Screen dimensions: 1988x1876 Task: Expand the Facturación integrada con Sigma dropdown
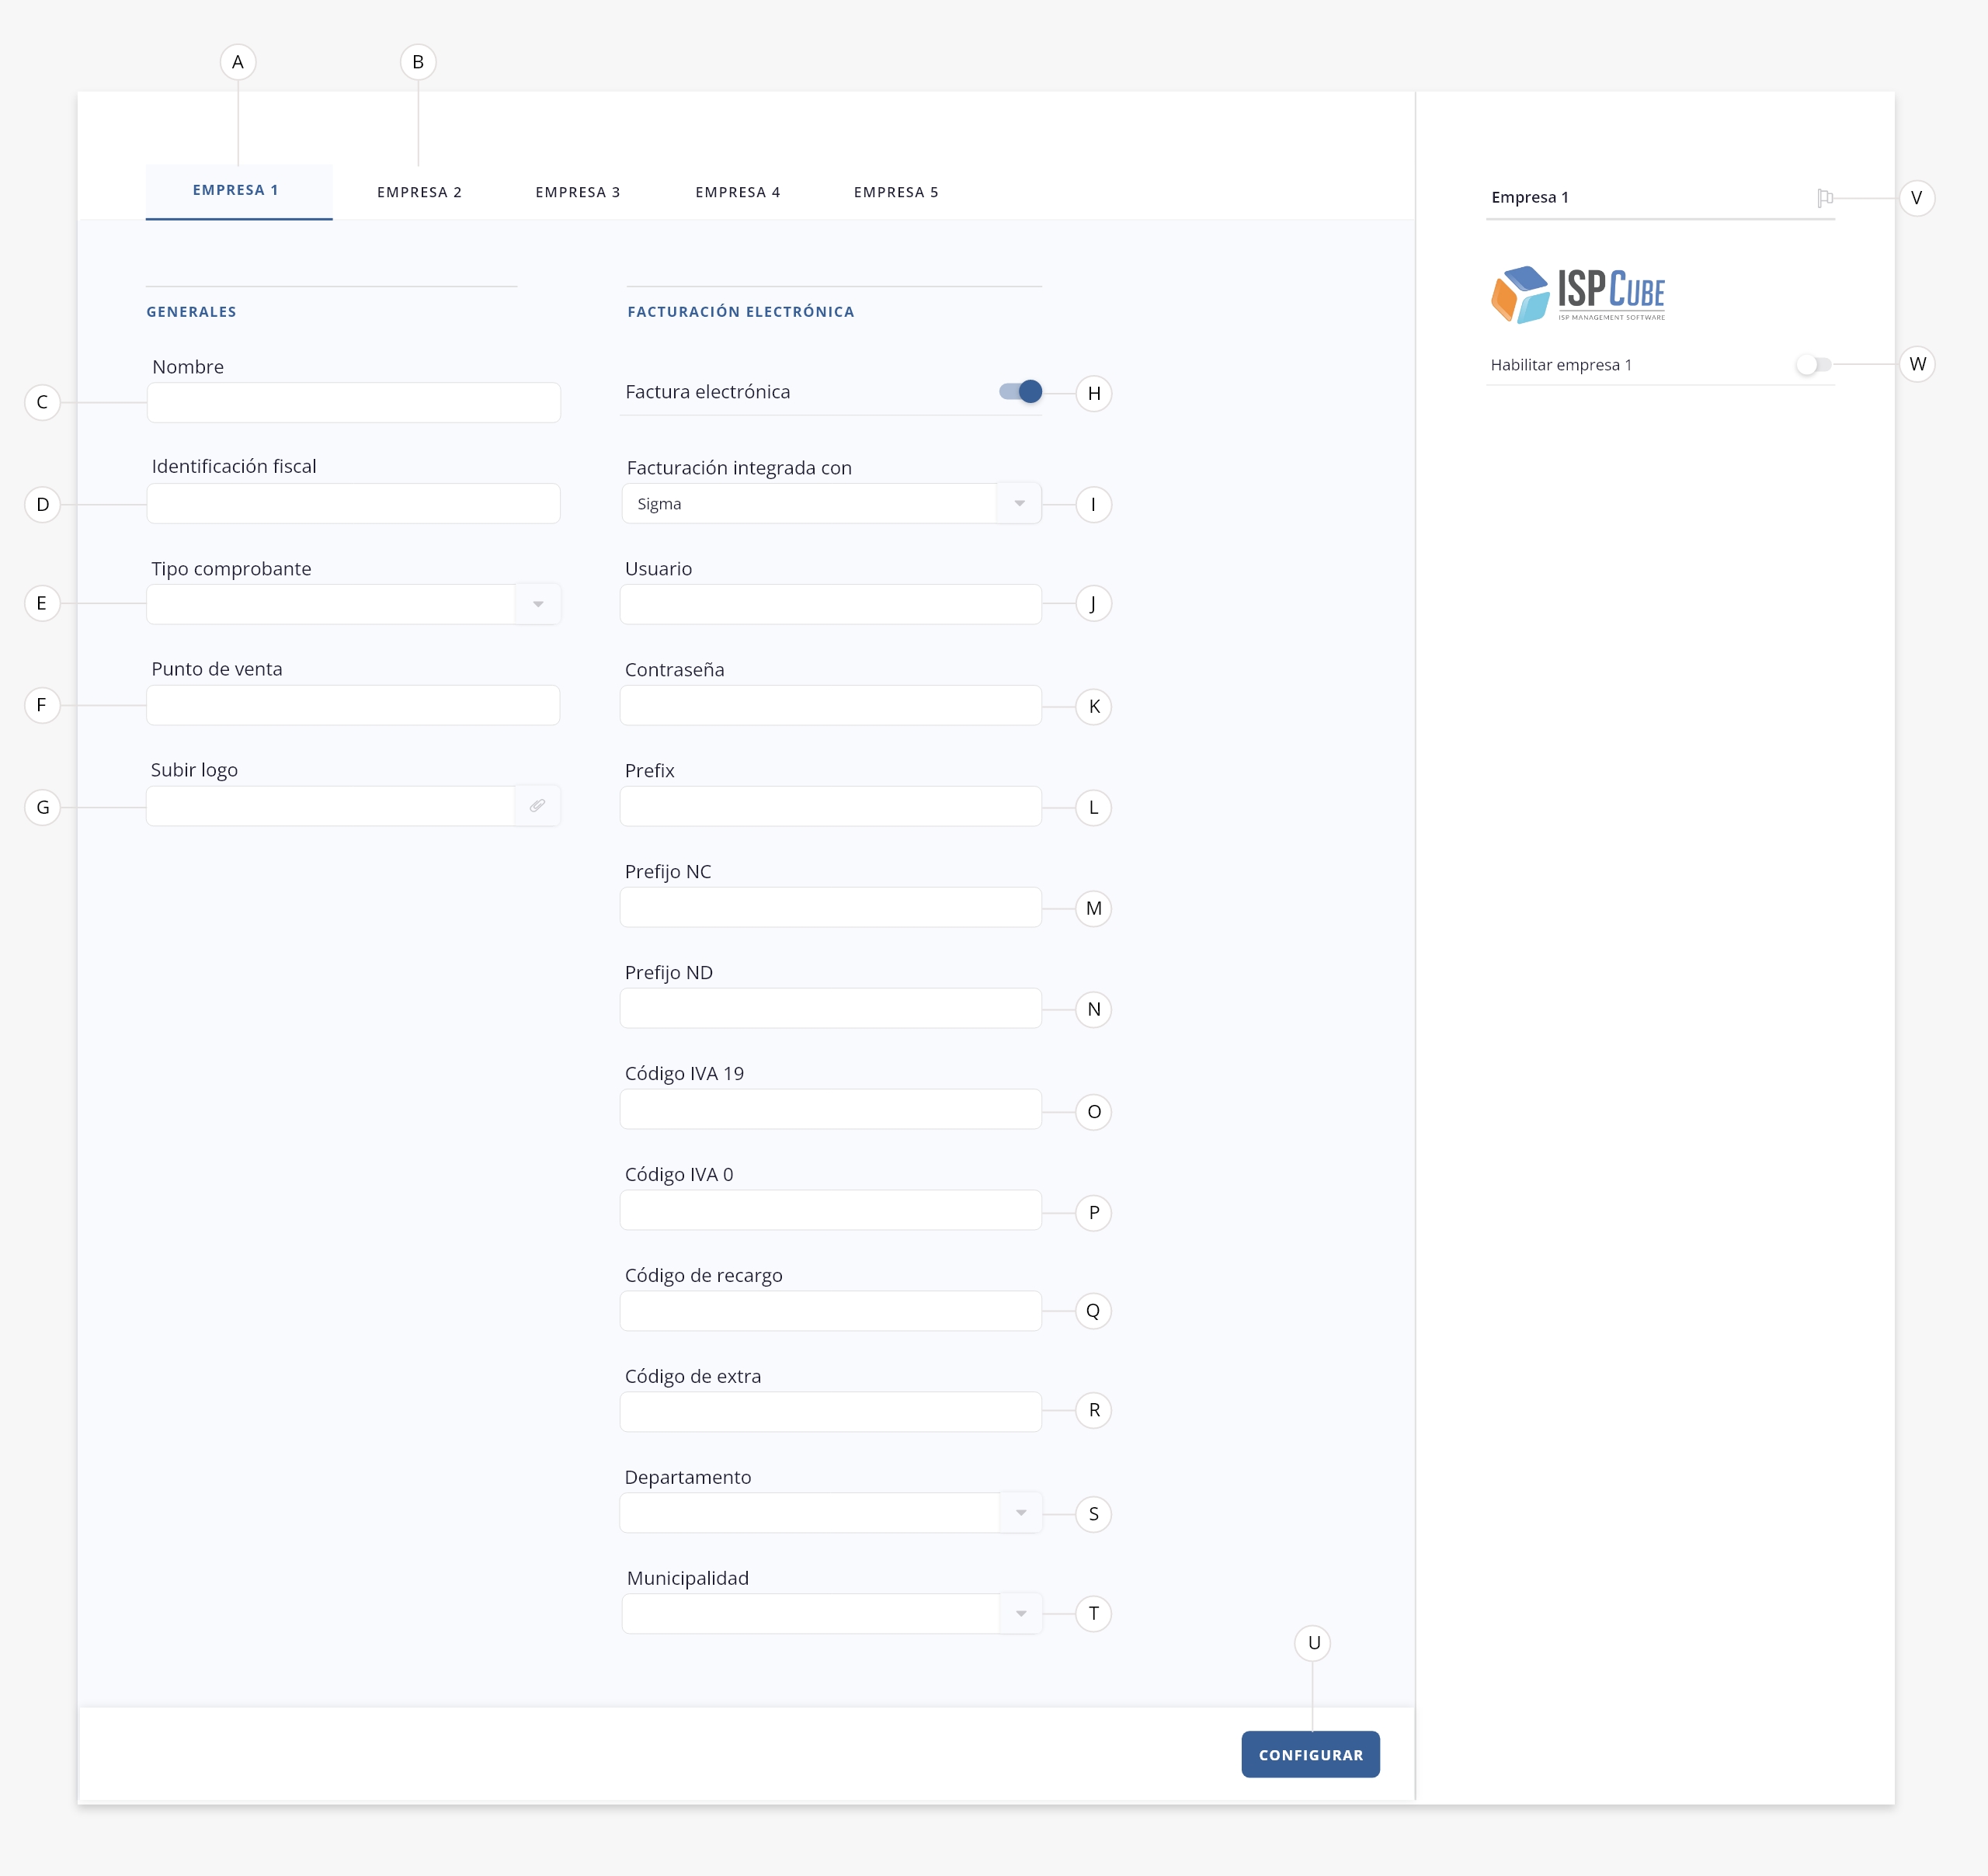1018,504
